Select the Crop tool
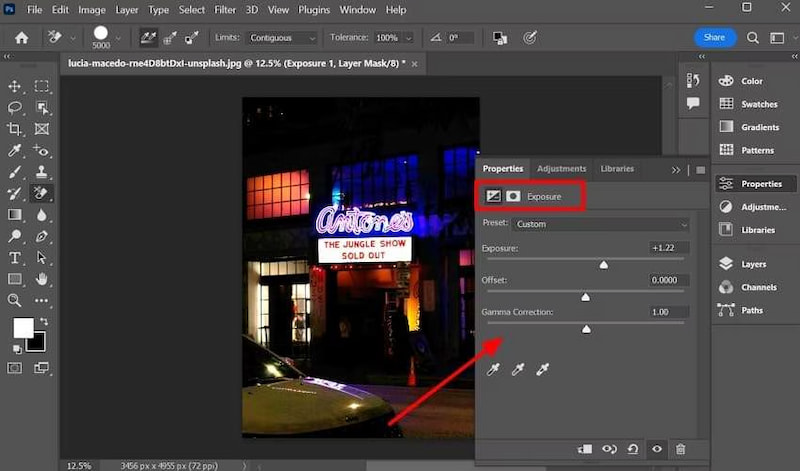The height and width of the screenshot is (471, 800). pos(14,129)
